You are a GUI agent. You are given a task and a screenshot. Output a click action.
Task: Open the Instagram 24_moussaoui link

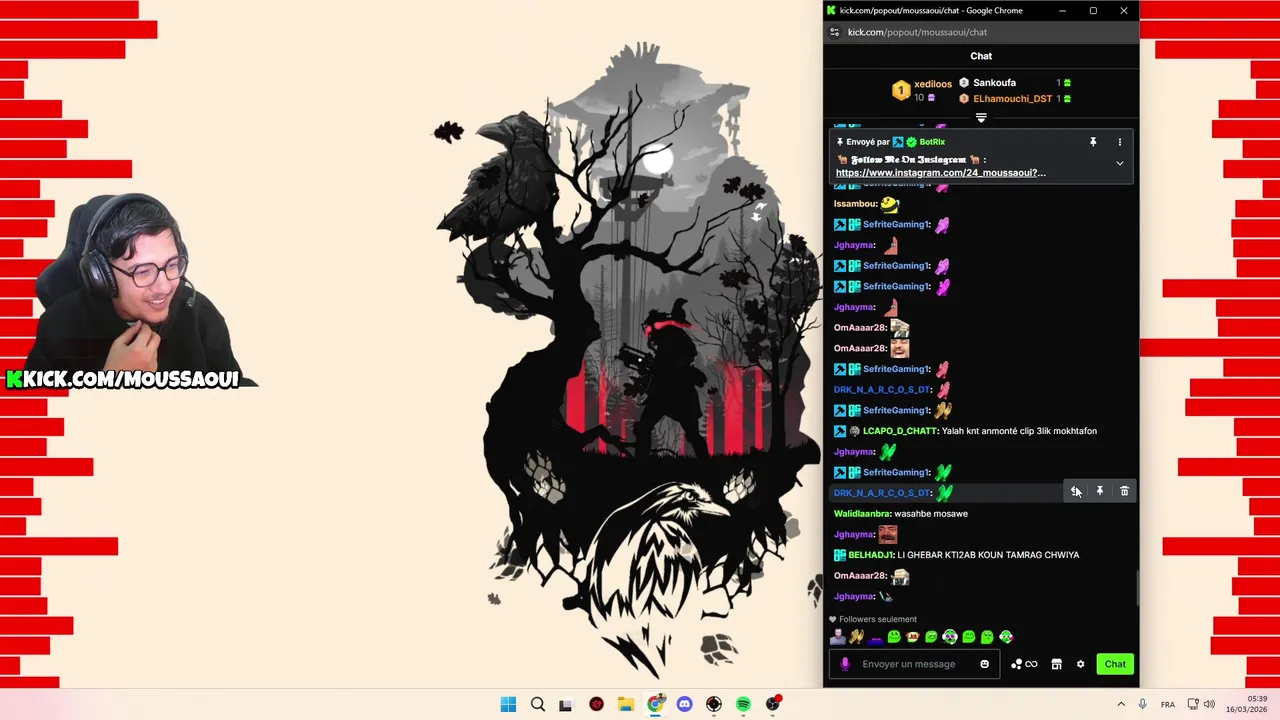point(940,173)
